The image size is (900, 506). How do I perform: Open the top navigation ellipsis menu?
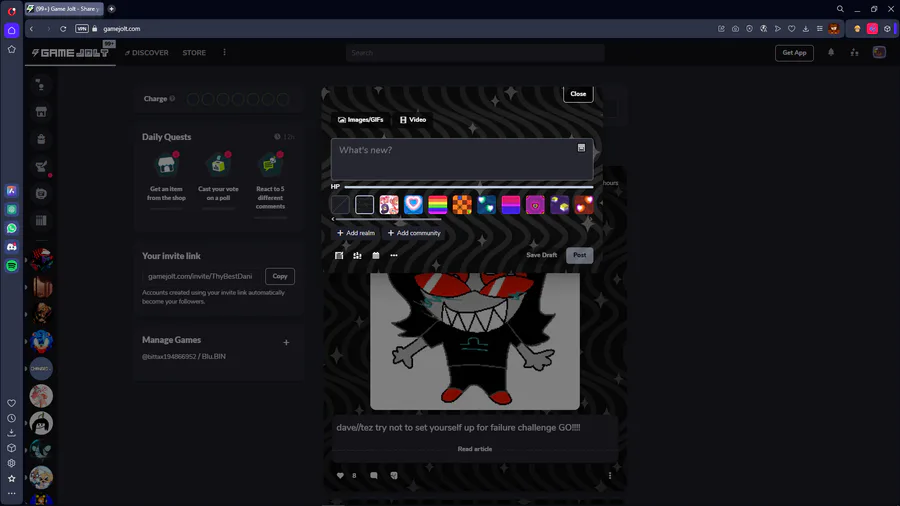224,52
